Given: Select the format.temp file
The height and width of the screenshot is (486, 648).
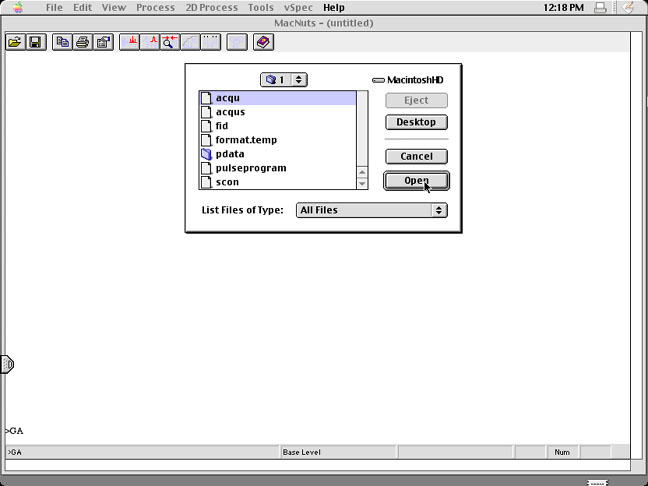Looking at the screenshot, I should (x=278, y=140).
